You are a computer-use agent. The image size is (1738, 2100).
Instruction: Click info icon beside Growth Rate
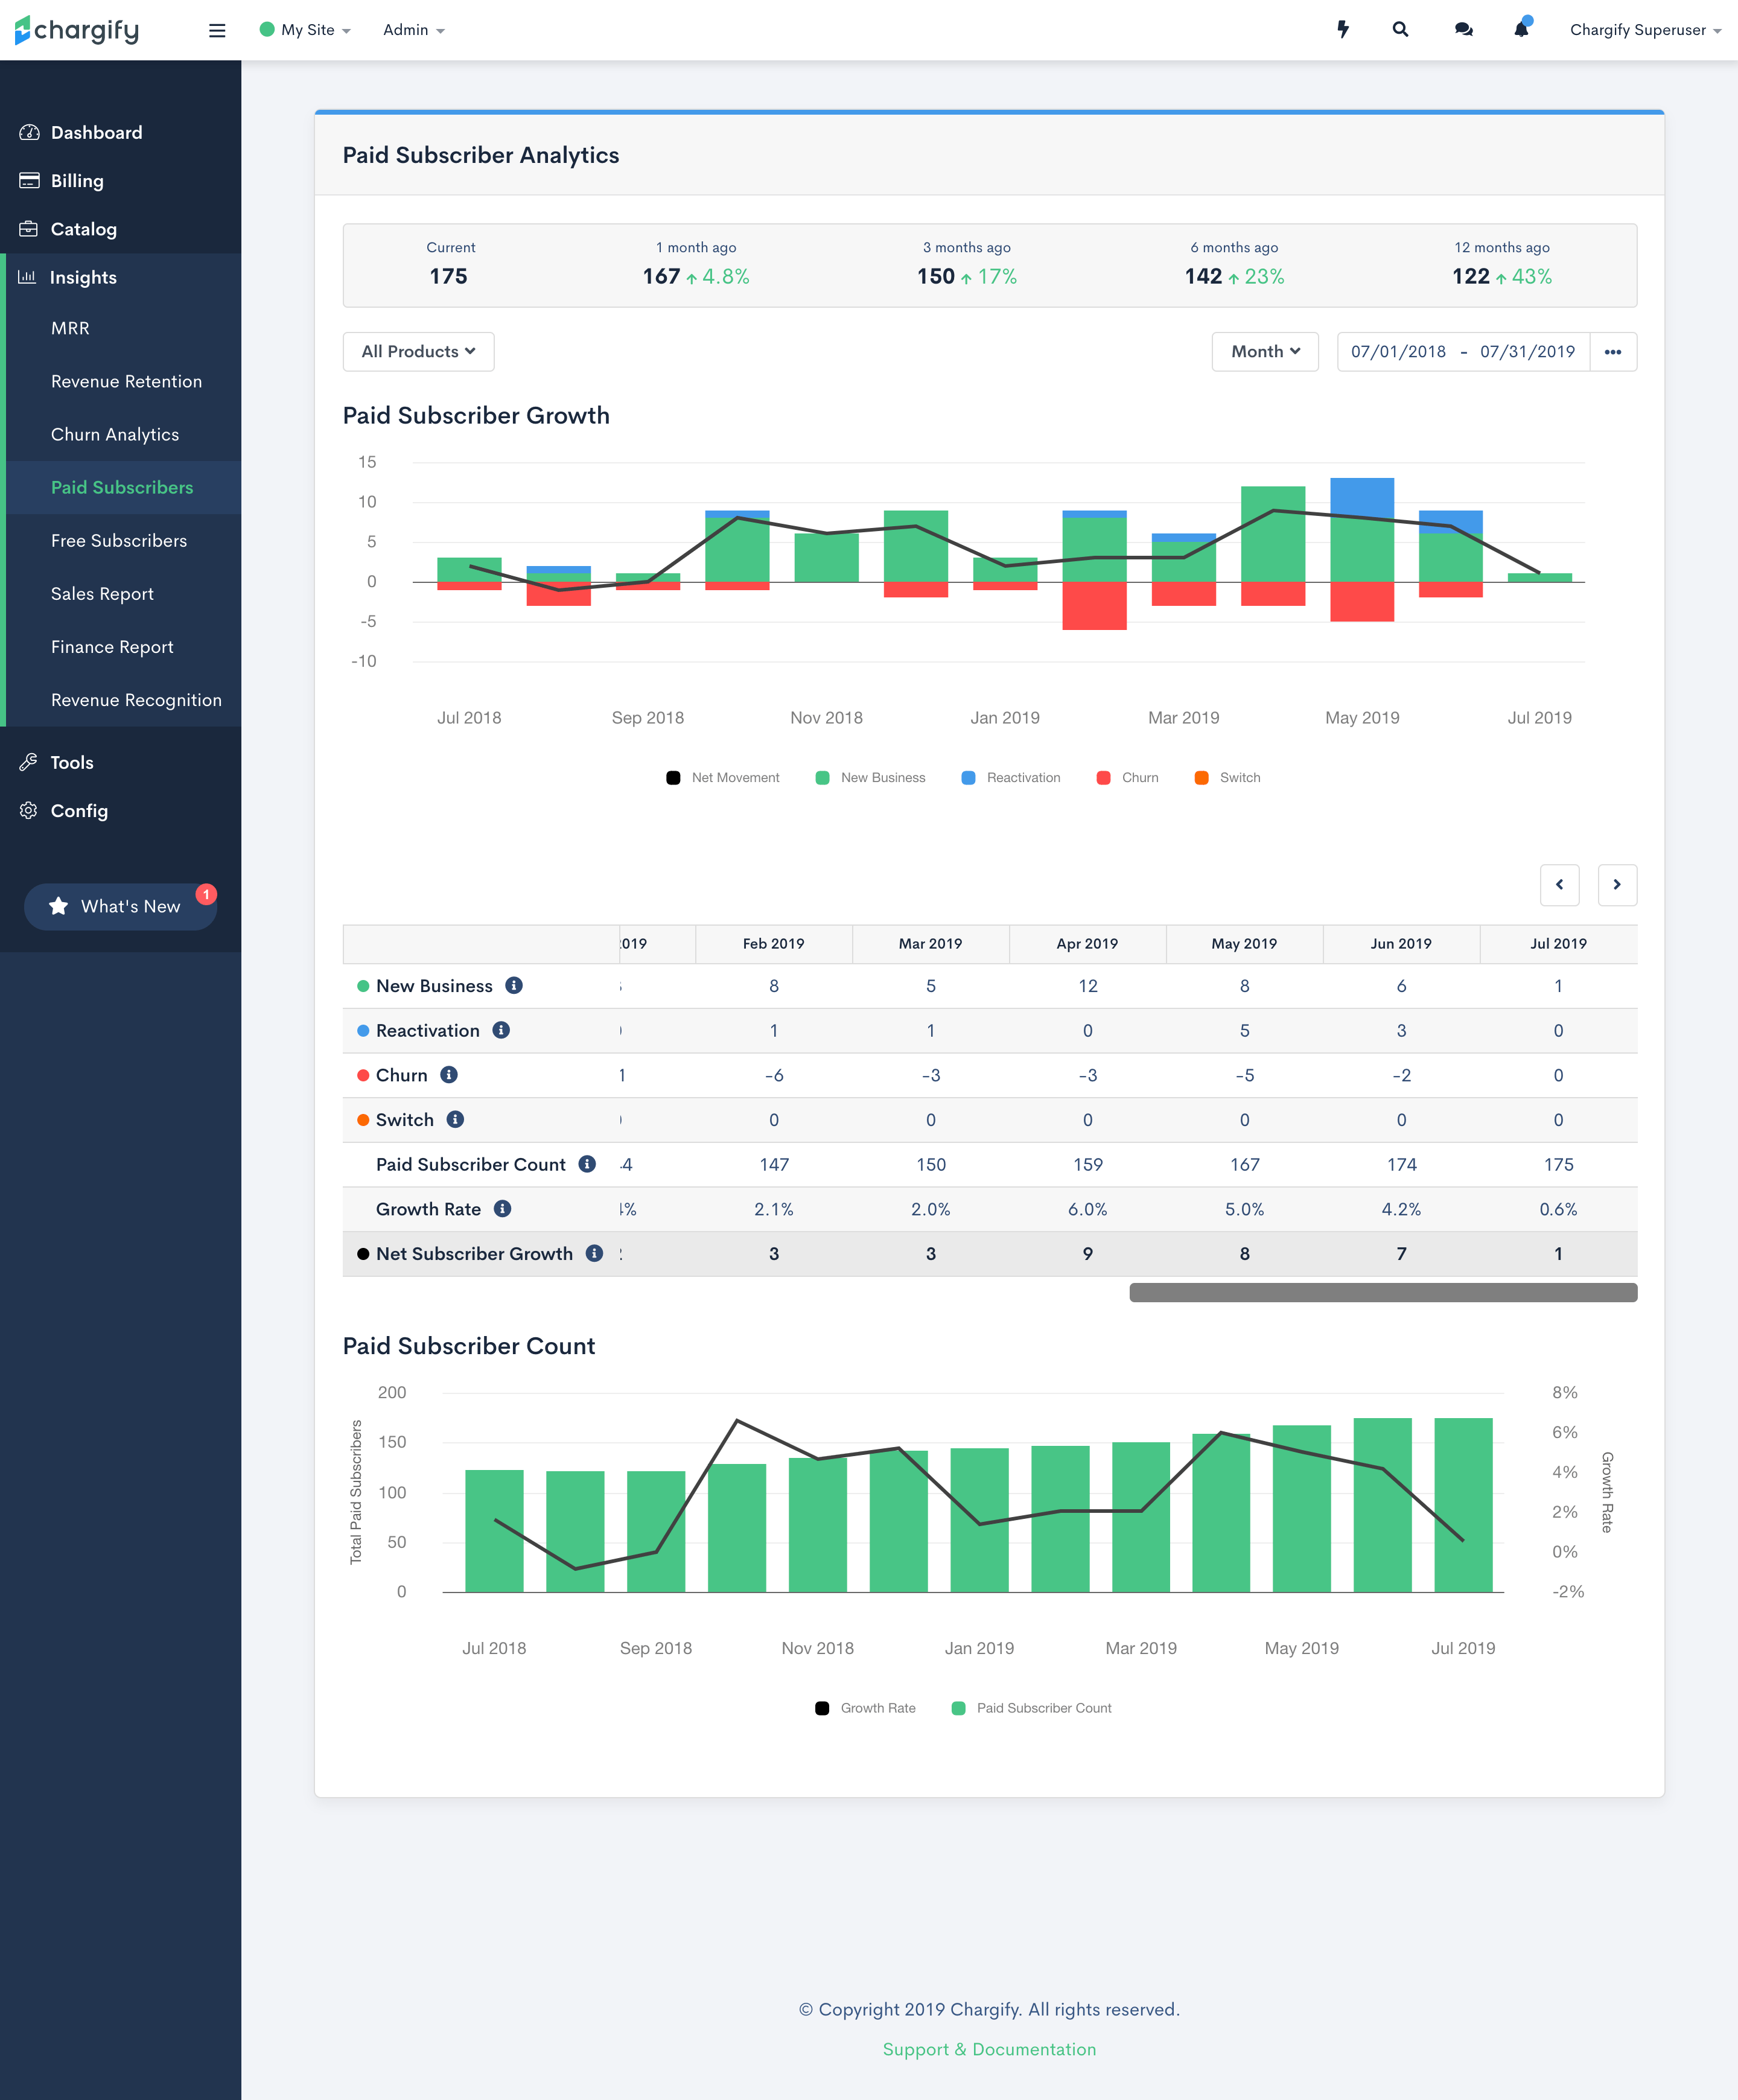point(503,1209)
